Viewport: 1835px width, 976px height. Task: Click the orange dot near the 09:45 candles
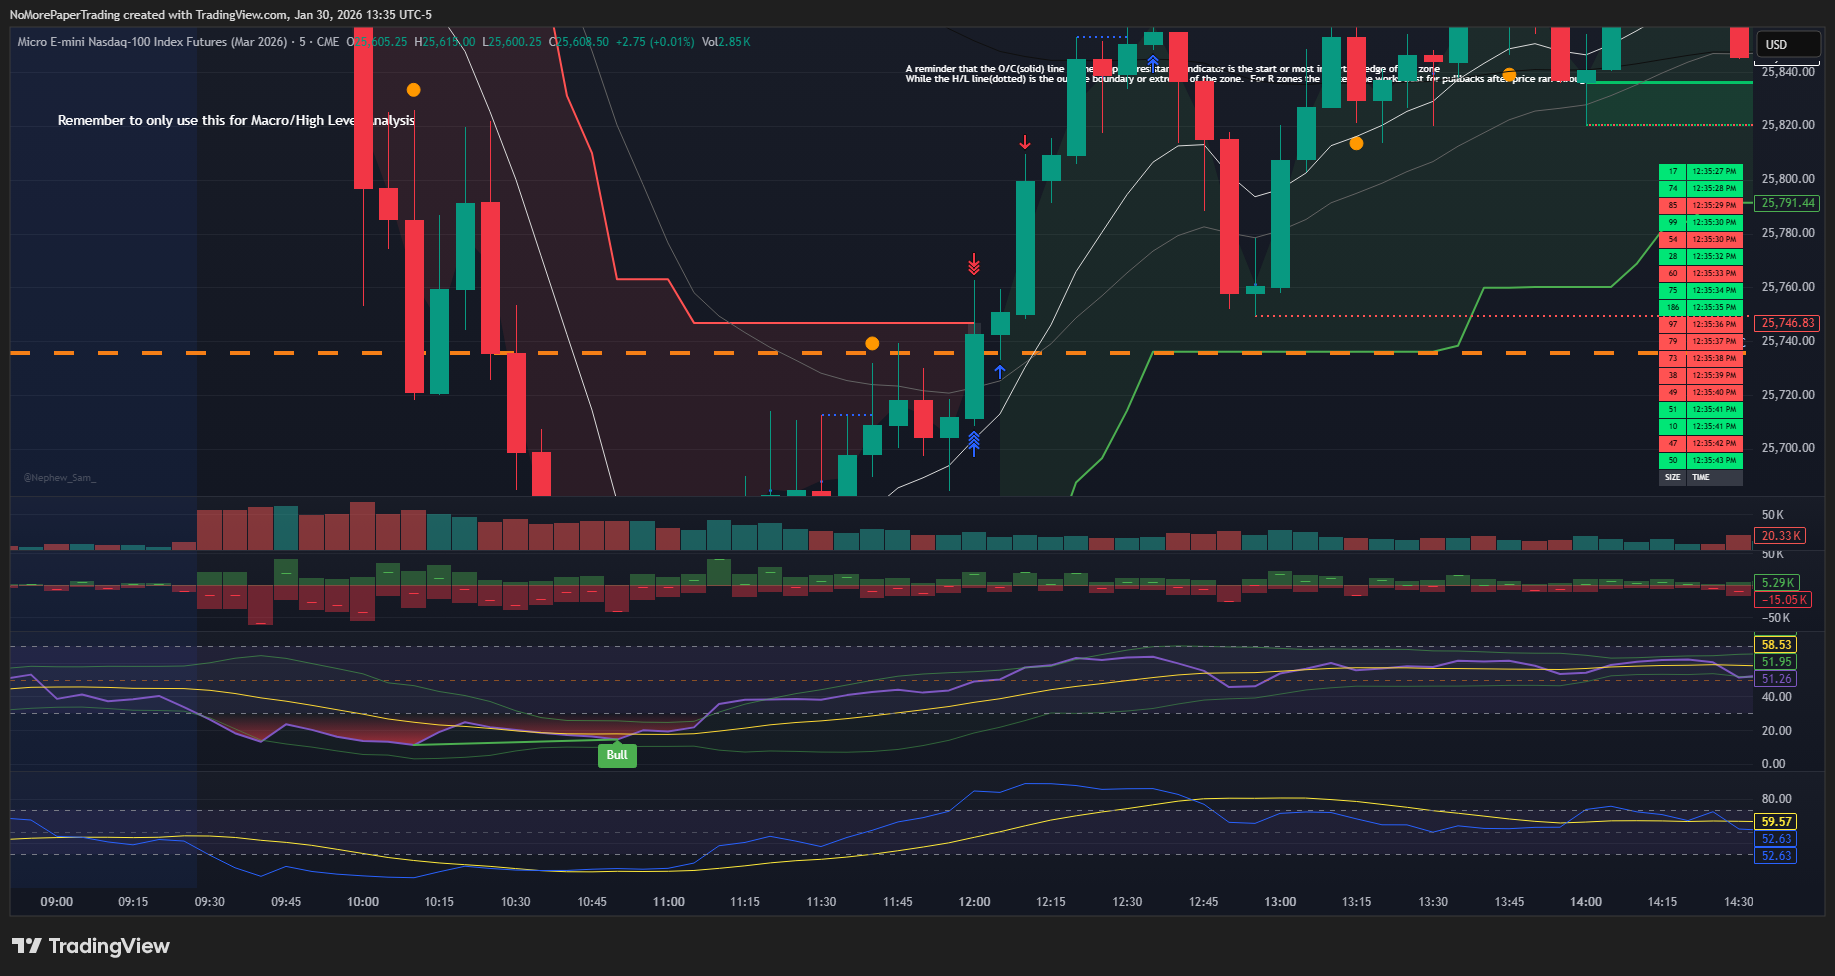click(x=413, y=90)
